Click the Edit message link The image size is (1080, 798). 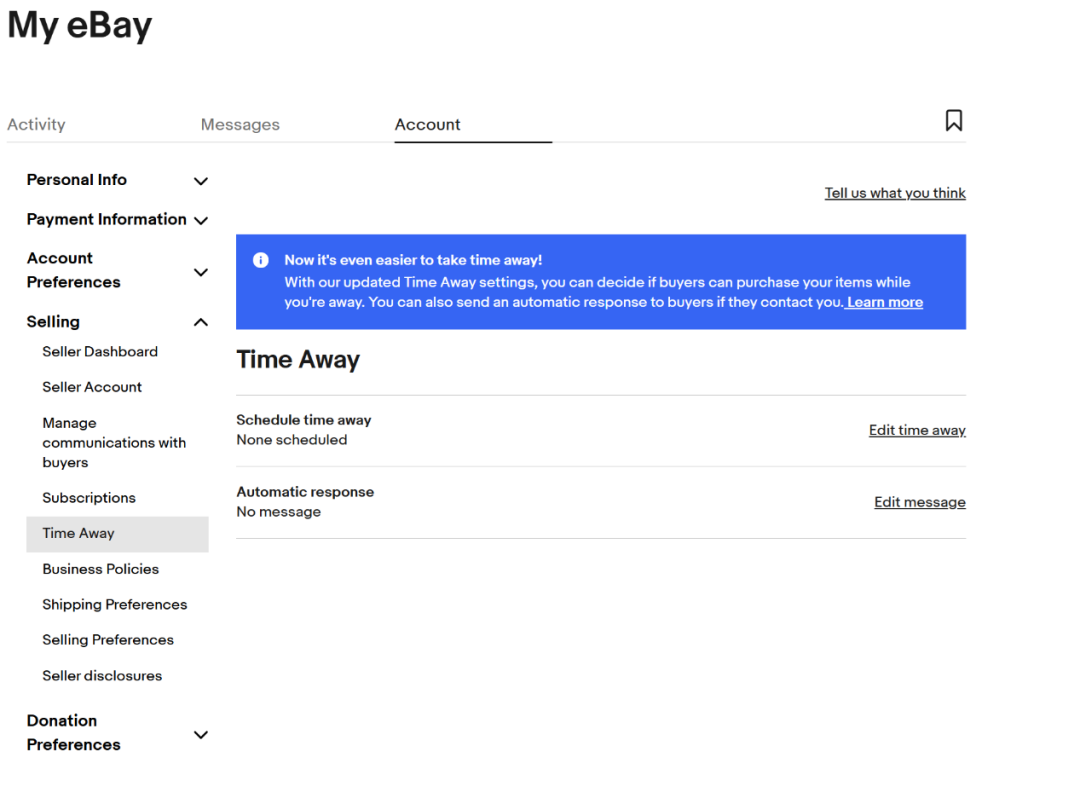click(919, 502)
